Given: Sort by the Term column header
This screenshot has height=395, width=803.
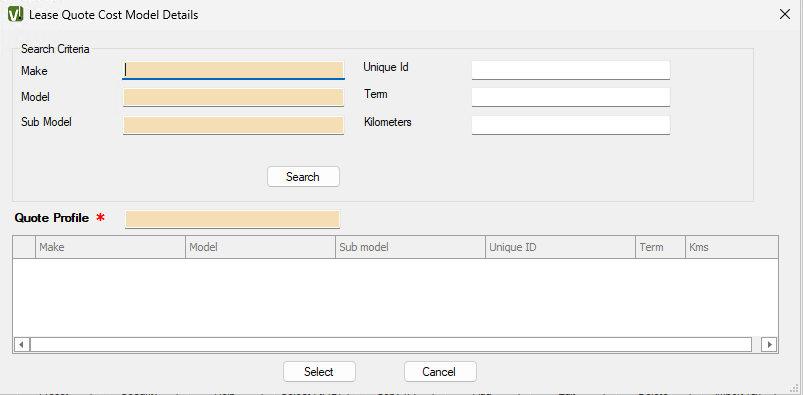Looking at the screenshot, I should tap(660, 247).
